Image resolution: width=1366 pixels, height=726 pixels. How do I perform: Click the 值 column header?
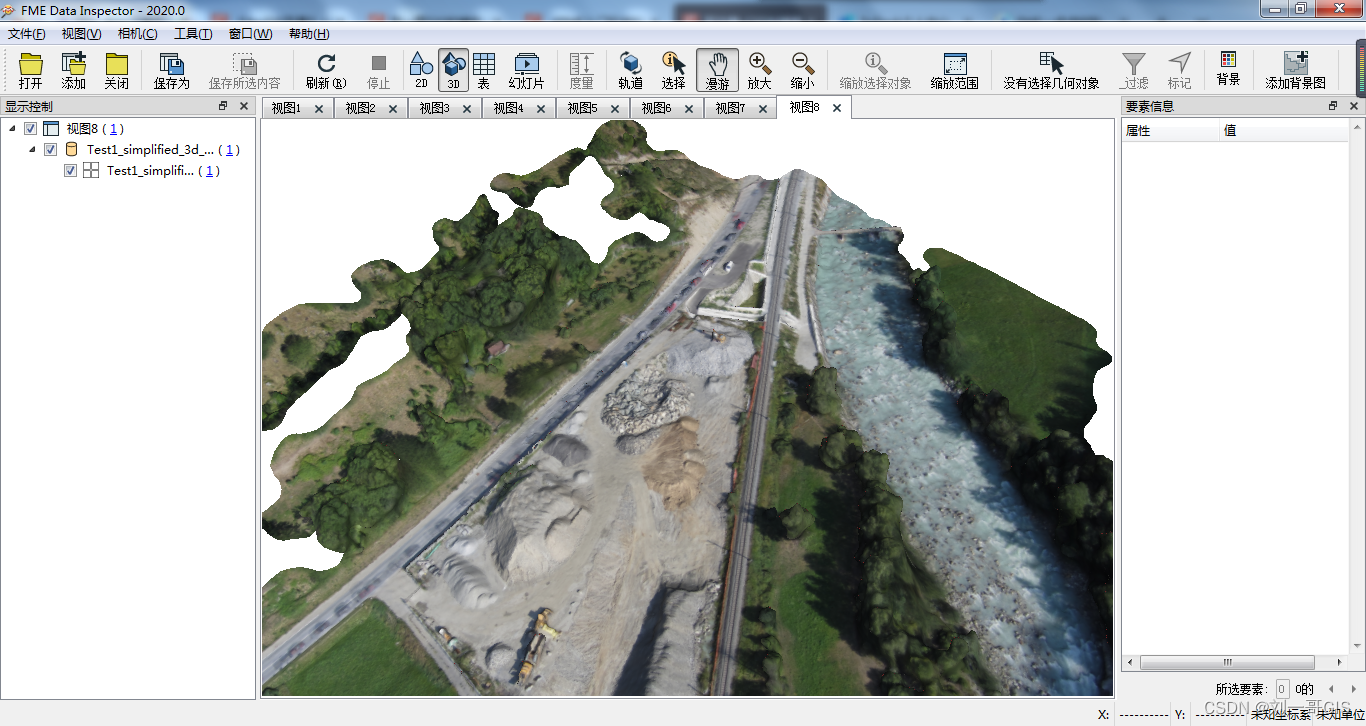(x=1284, y=130)
